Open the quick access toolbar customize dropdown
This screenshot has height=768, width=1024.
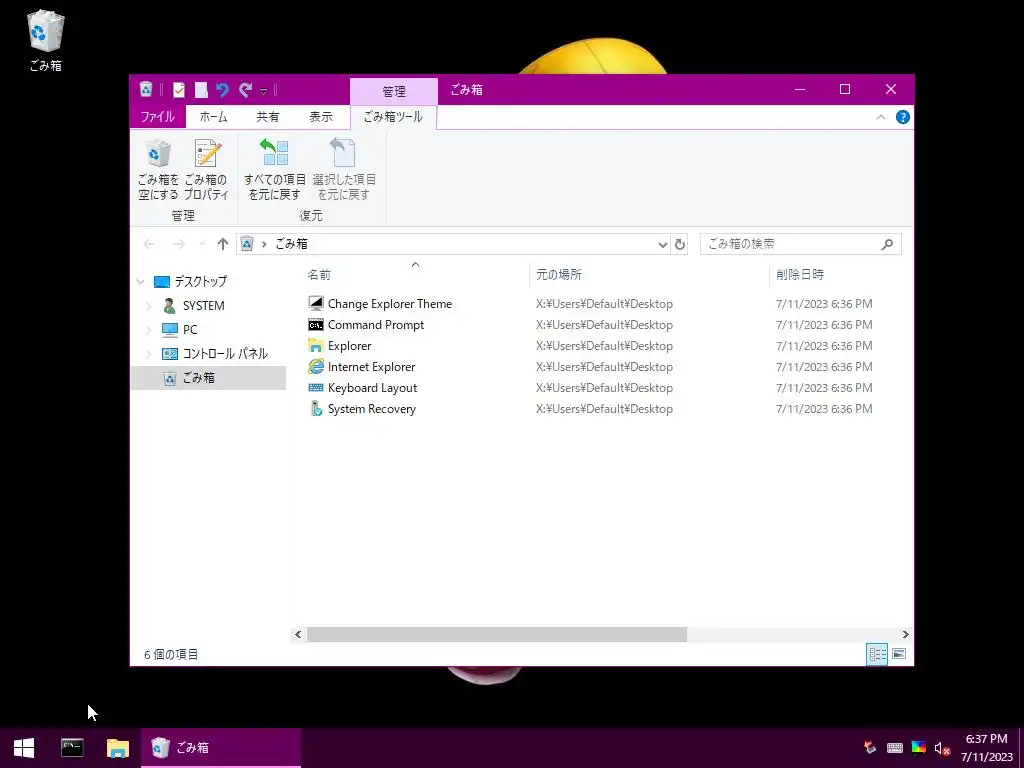pyautogui.click(x=264, y=91)
